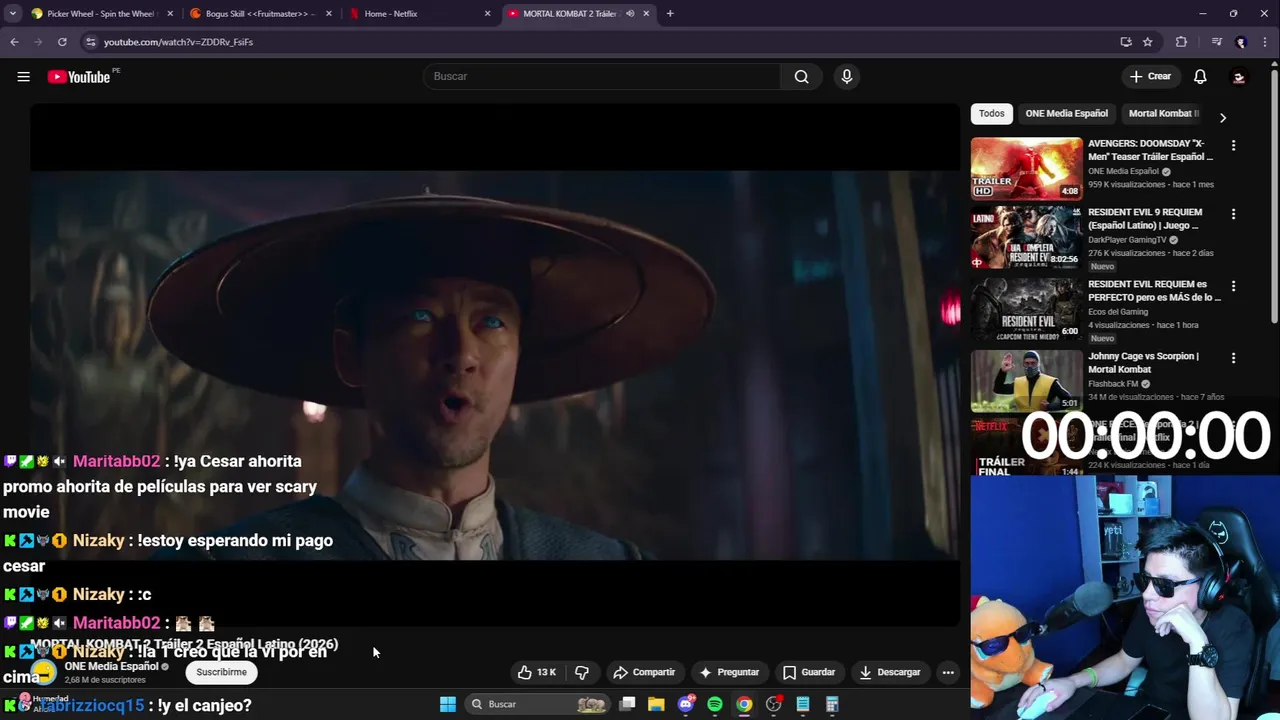Image resolution: width=1280 pixels, height=720 pixels.
Task: Open Calculator from taskbar
Action: pos(832,704)
